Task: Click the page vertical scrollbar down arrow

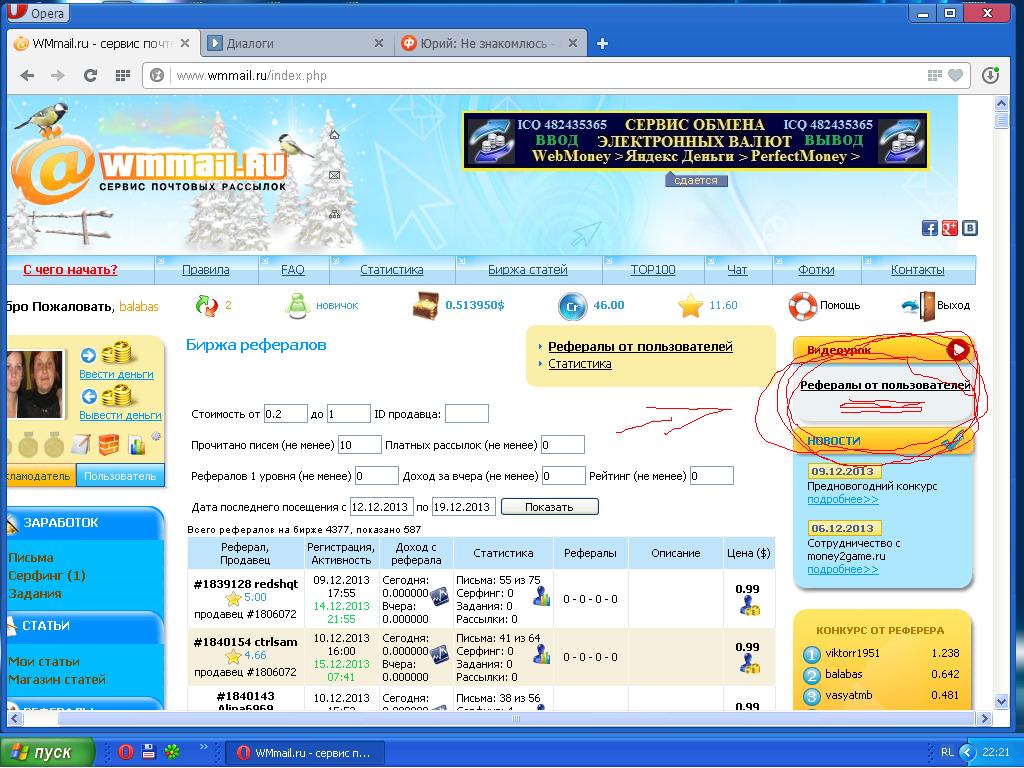Action: tap(1001, 701)
